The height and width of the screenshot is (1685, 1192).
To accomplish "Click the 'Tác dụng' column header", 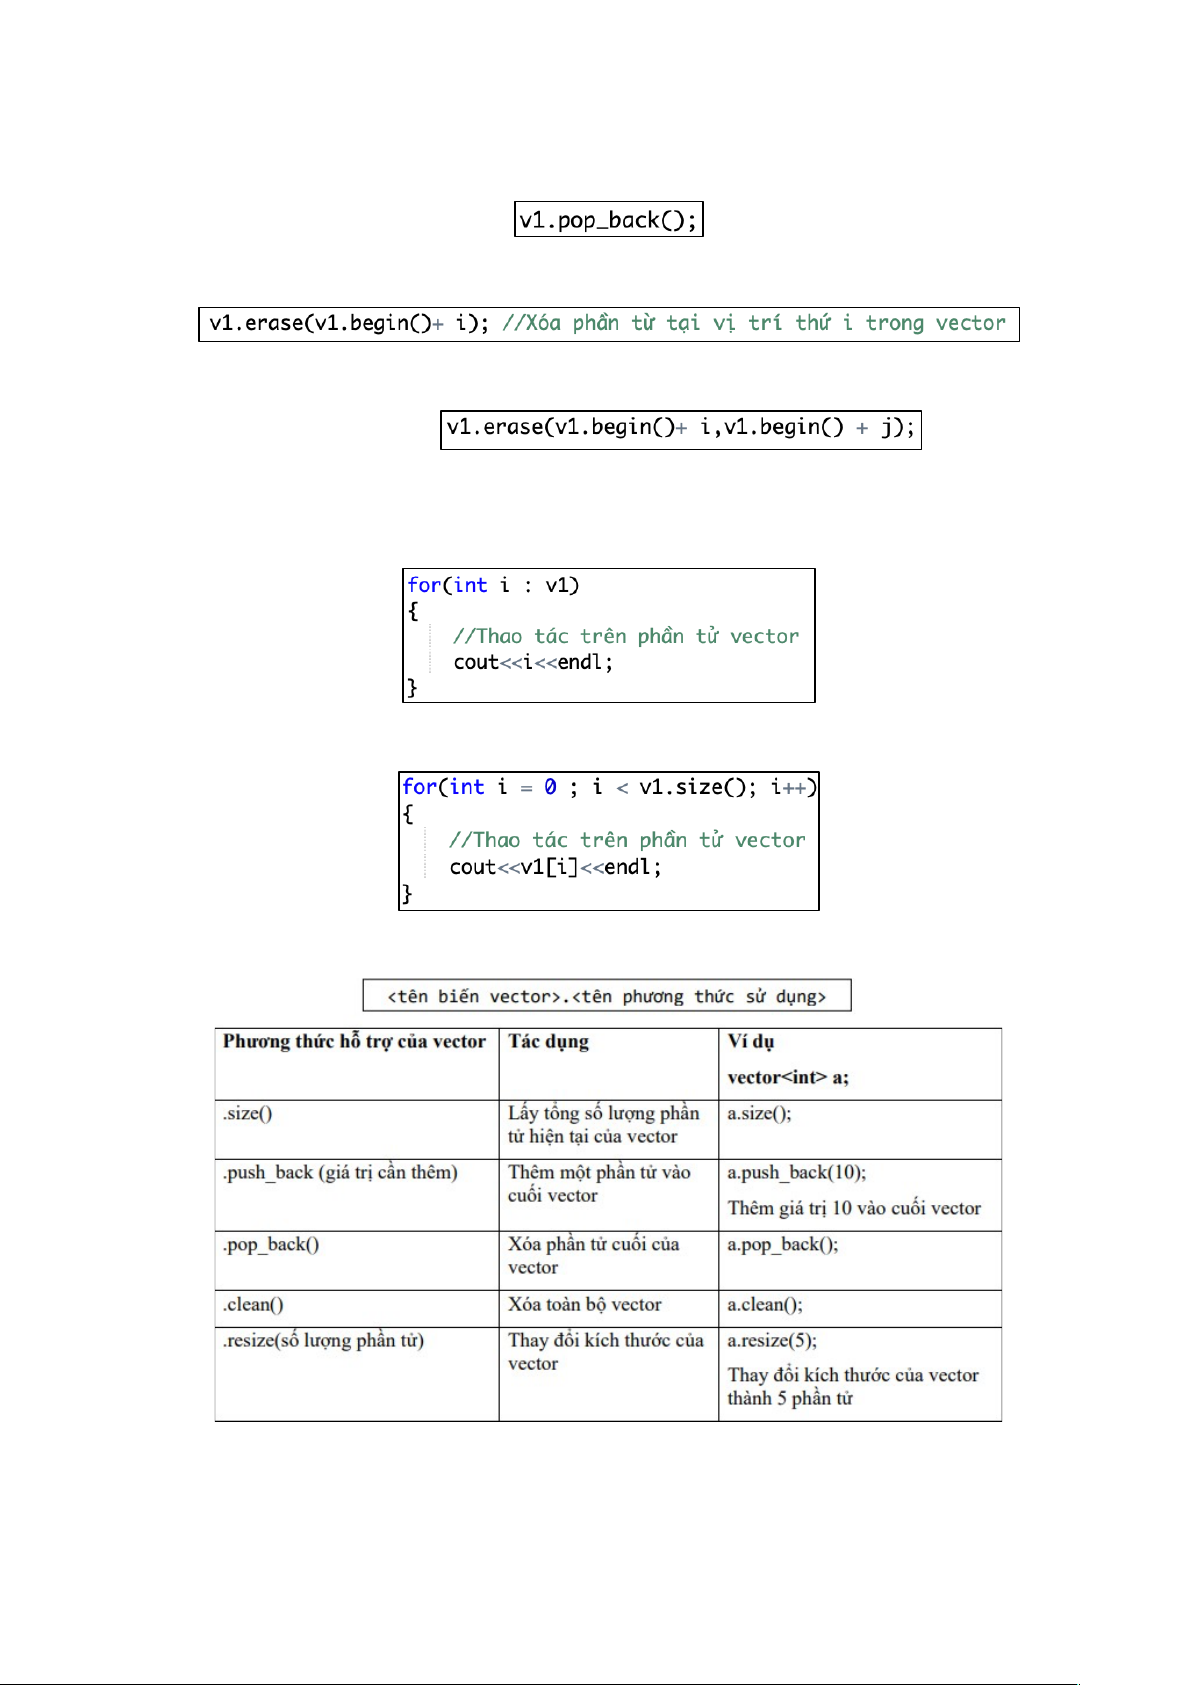I will pos(548,1041).
